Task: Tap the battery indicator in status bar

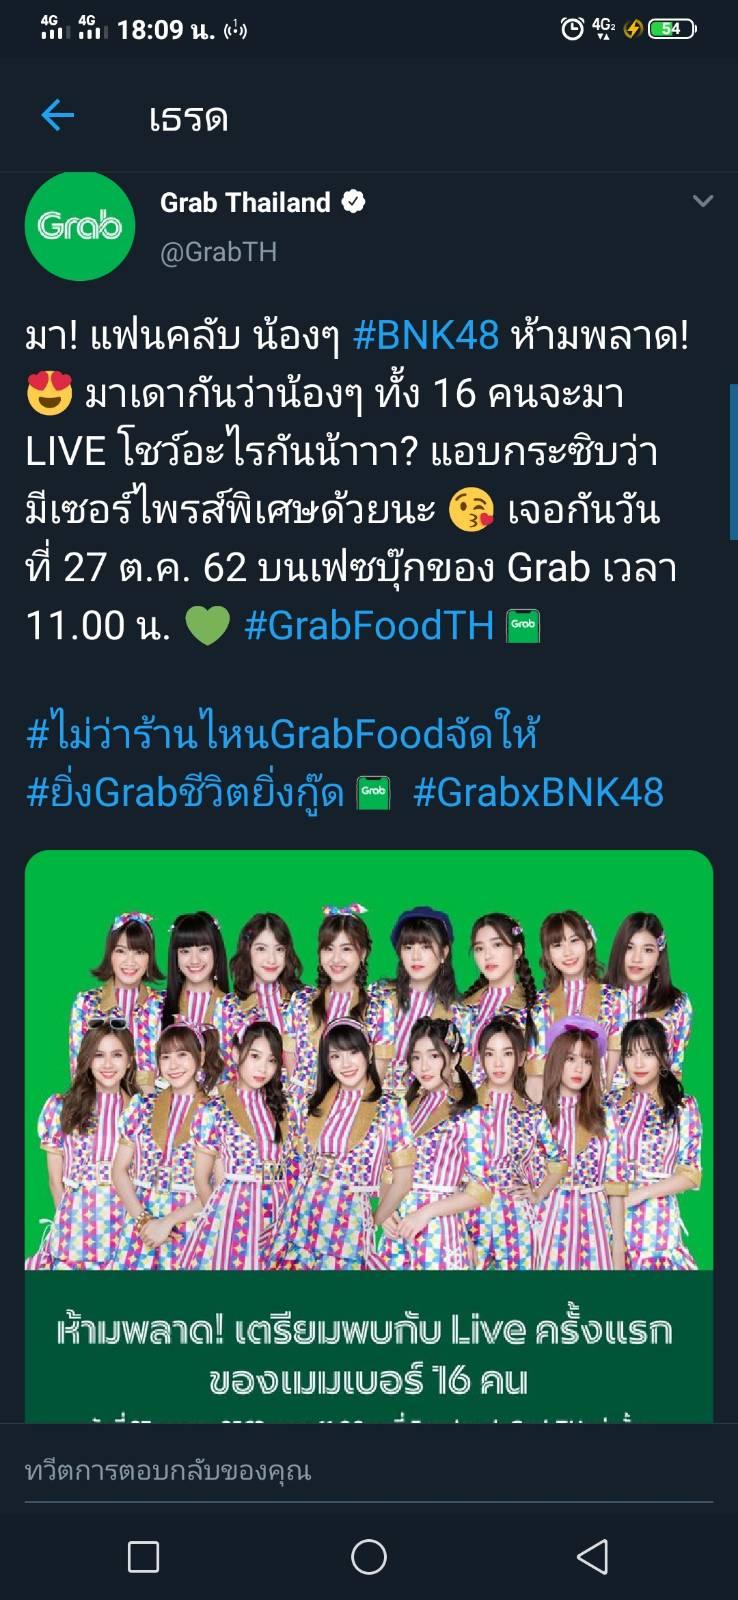Action: 672,29
